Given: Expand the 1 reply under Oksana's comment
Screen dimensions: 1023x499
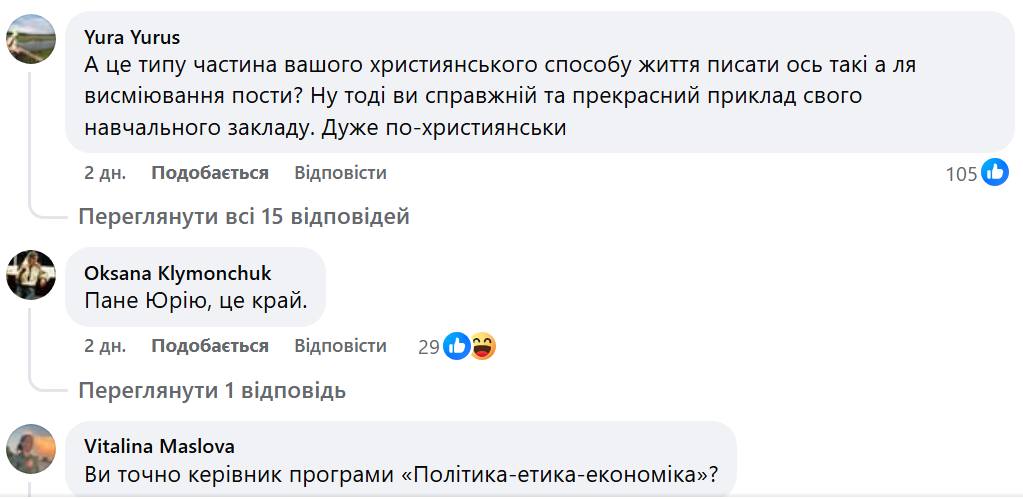Looking at the screenshot, I should (212, 390).
